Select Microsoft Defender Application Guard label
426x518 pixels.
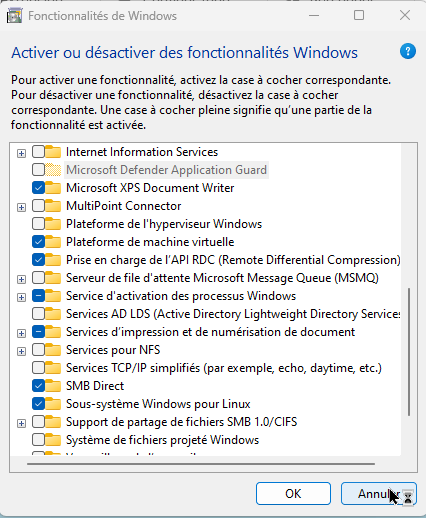[166, 170]
